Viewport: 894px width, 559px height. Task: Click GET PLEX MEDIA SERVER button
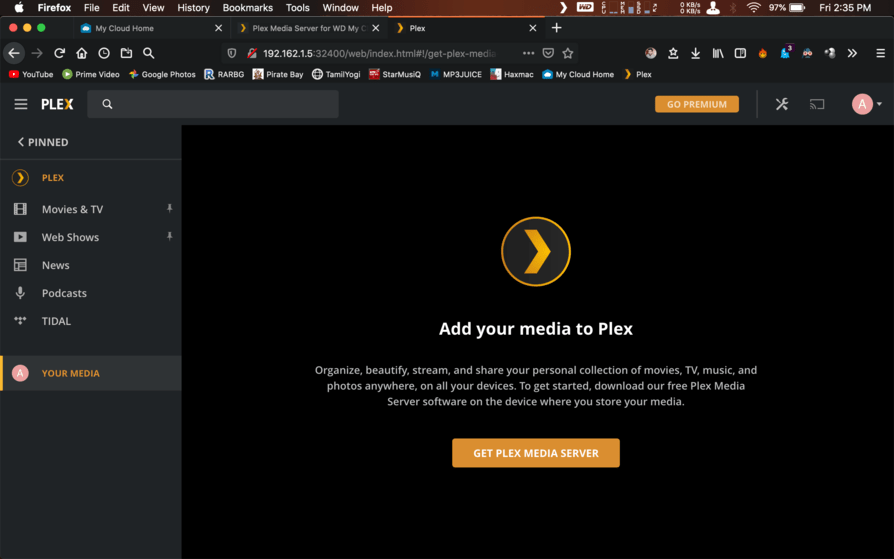tap(536, 453)
